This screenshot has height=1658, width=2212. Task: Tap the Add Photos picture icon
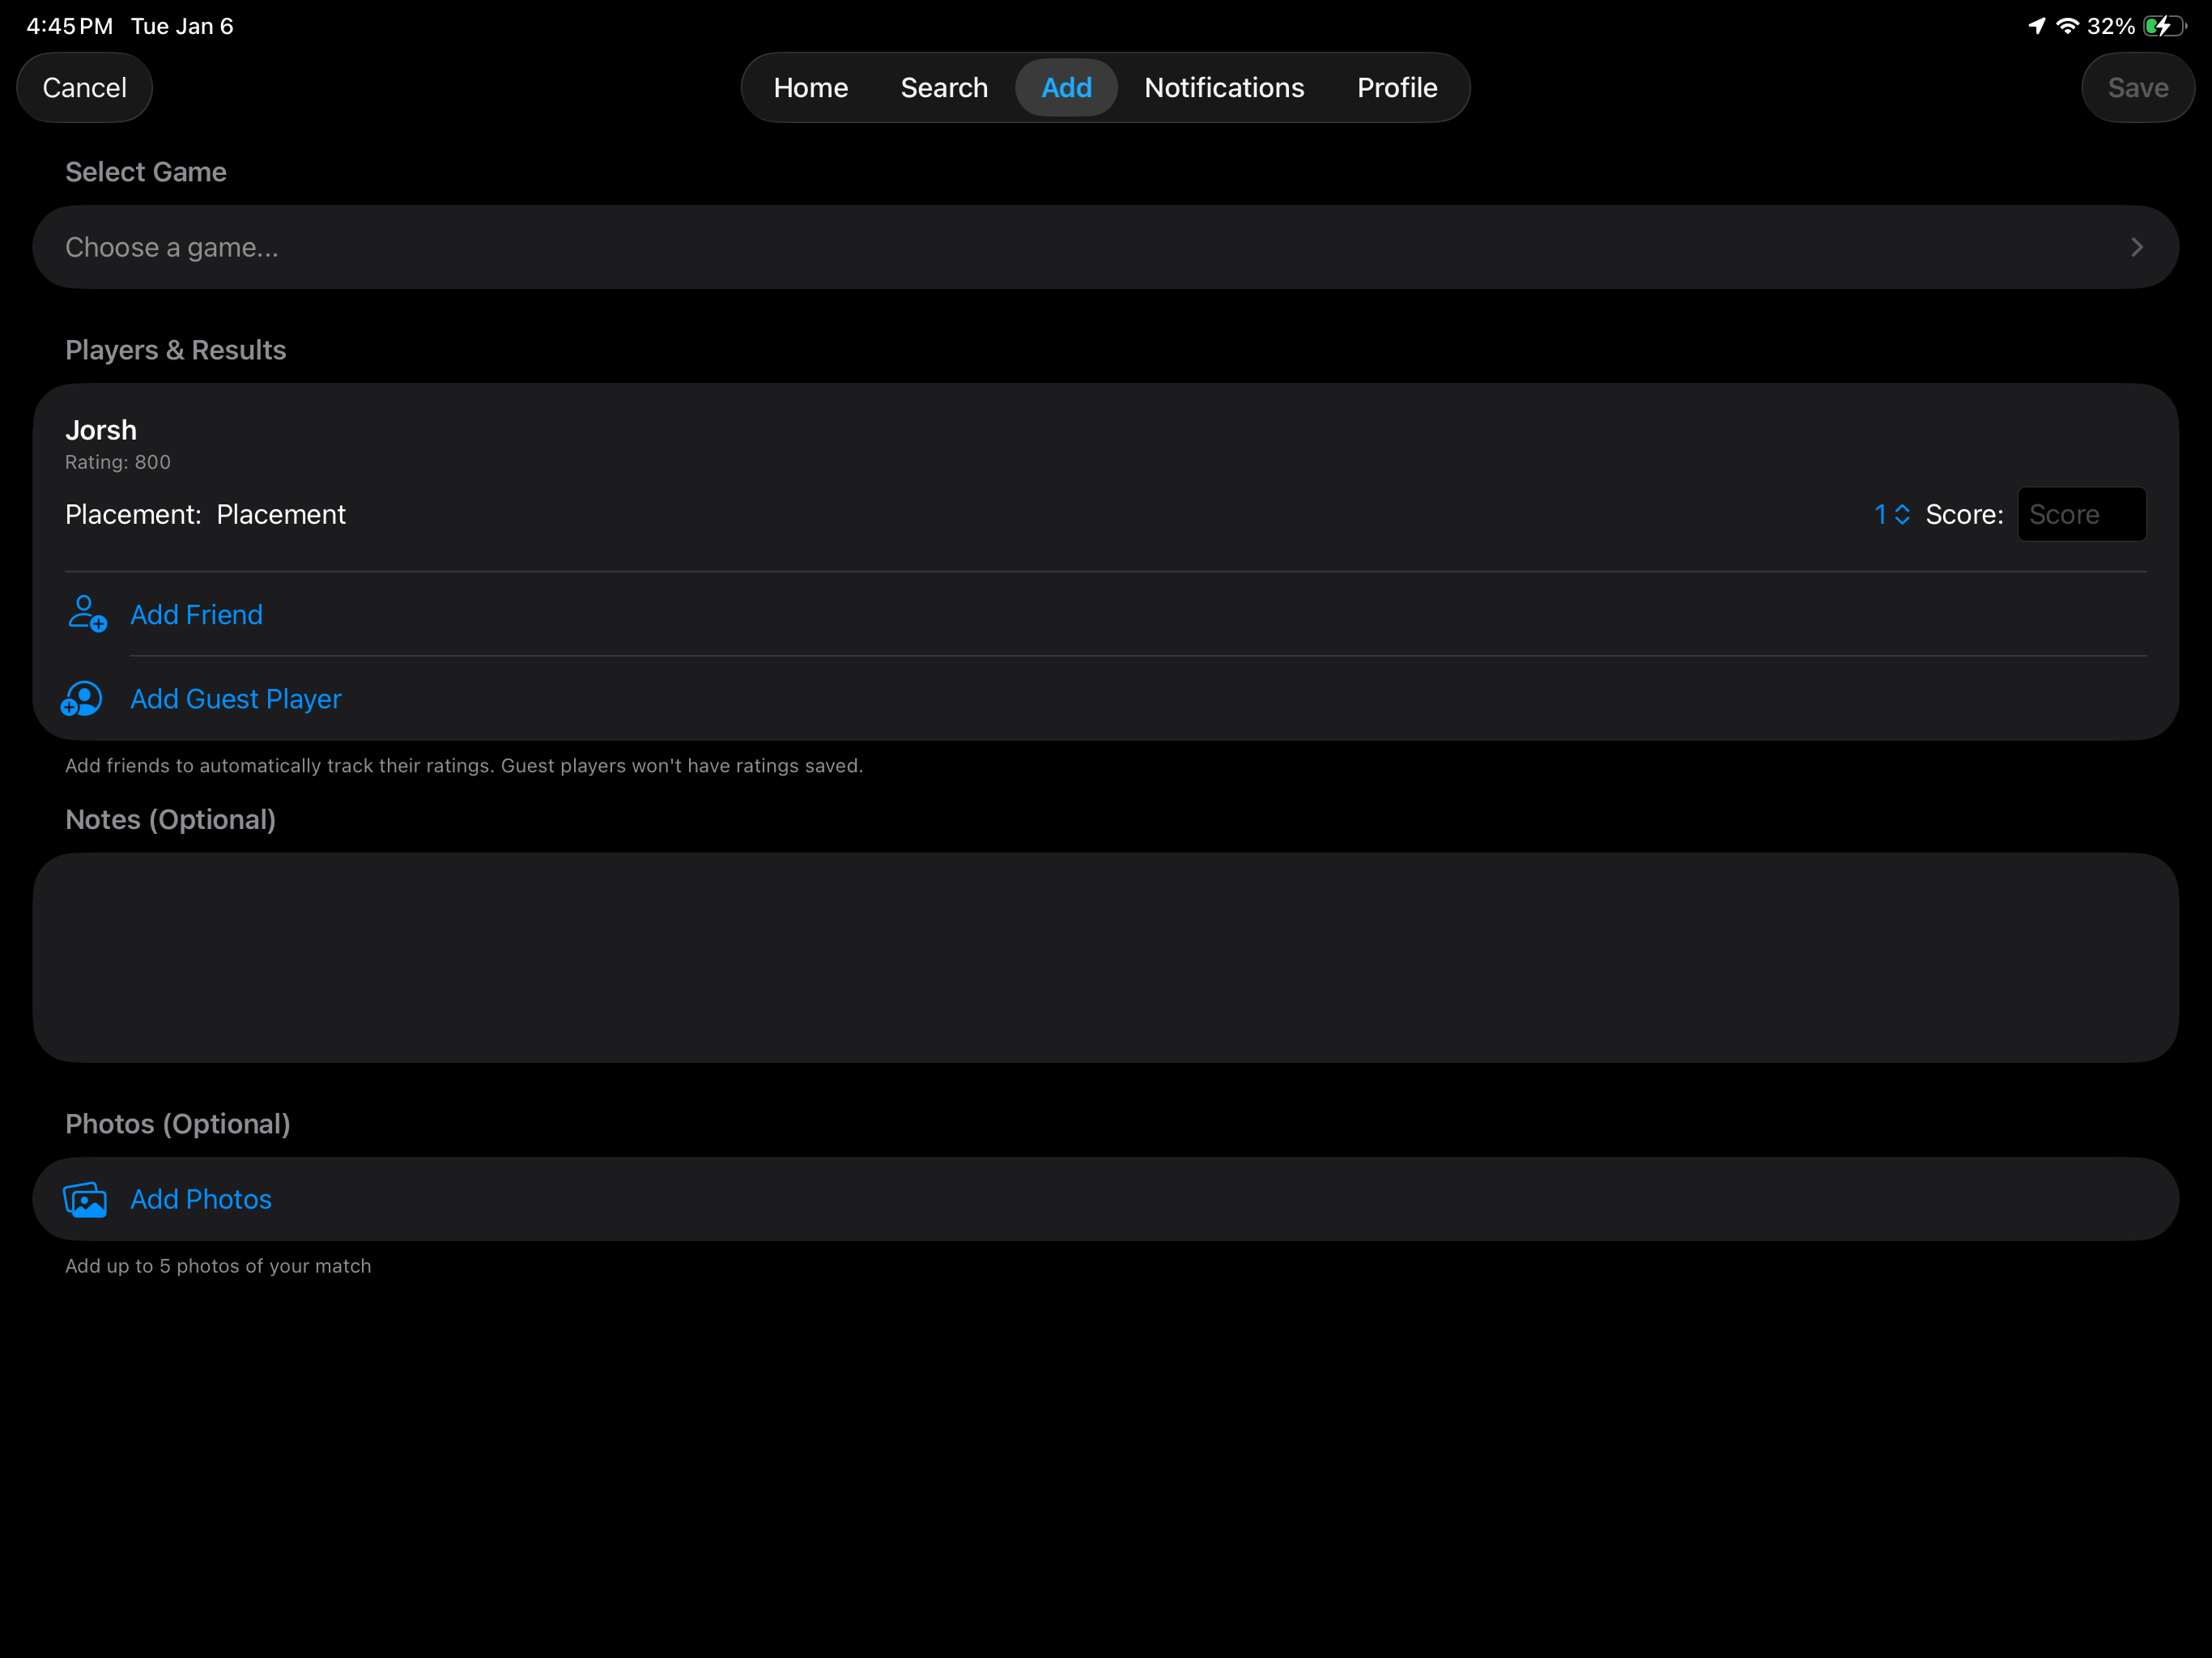(x=85, y=1199)
